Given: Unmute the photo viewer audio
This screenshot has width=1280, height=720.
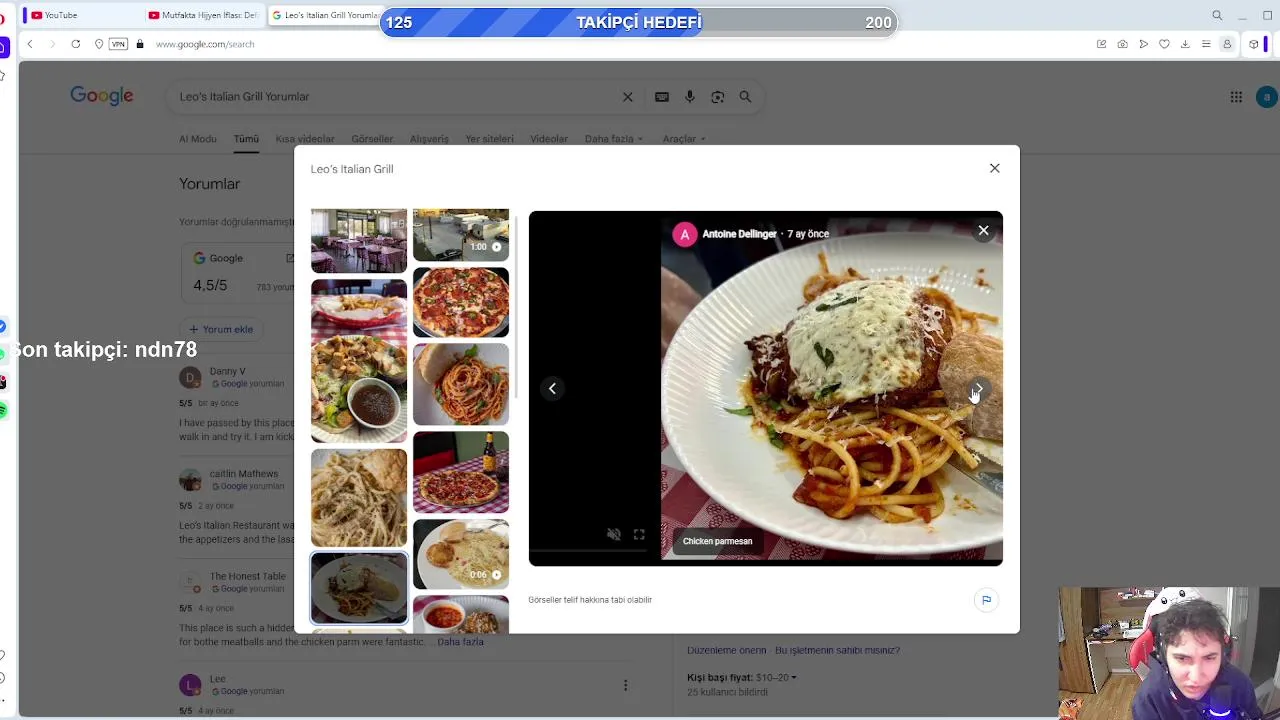Looking at the screenshot, I should (x=614, y=534).
